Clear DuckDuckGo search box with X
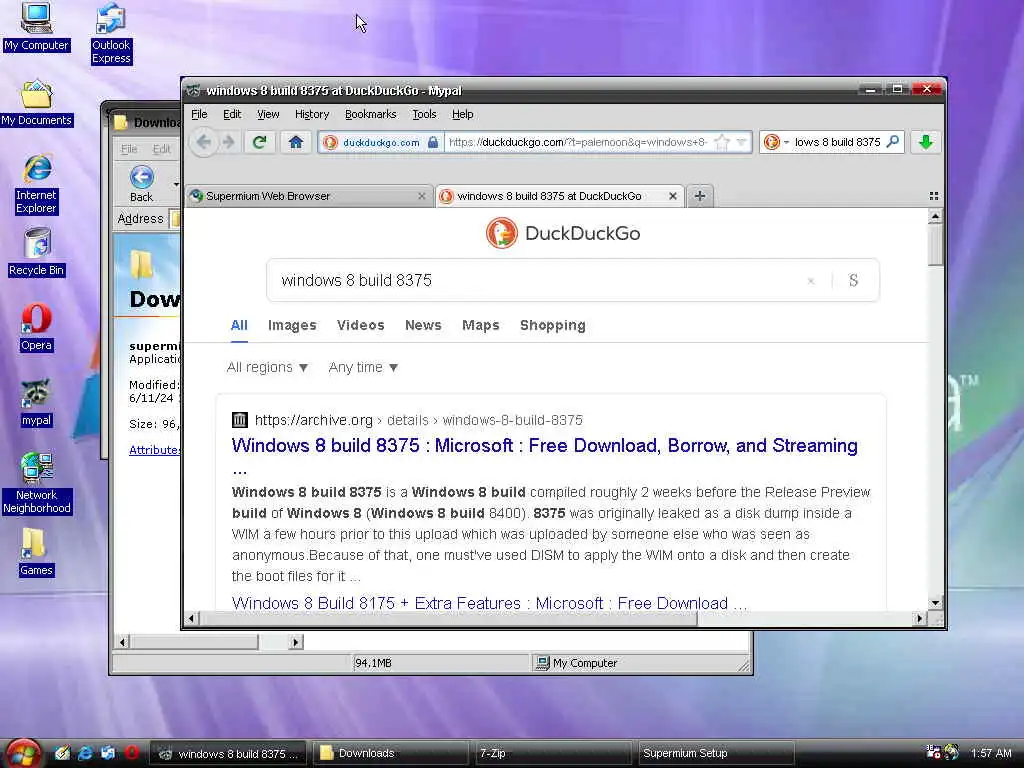1024x768 pixels. coord(811,281)
